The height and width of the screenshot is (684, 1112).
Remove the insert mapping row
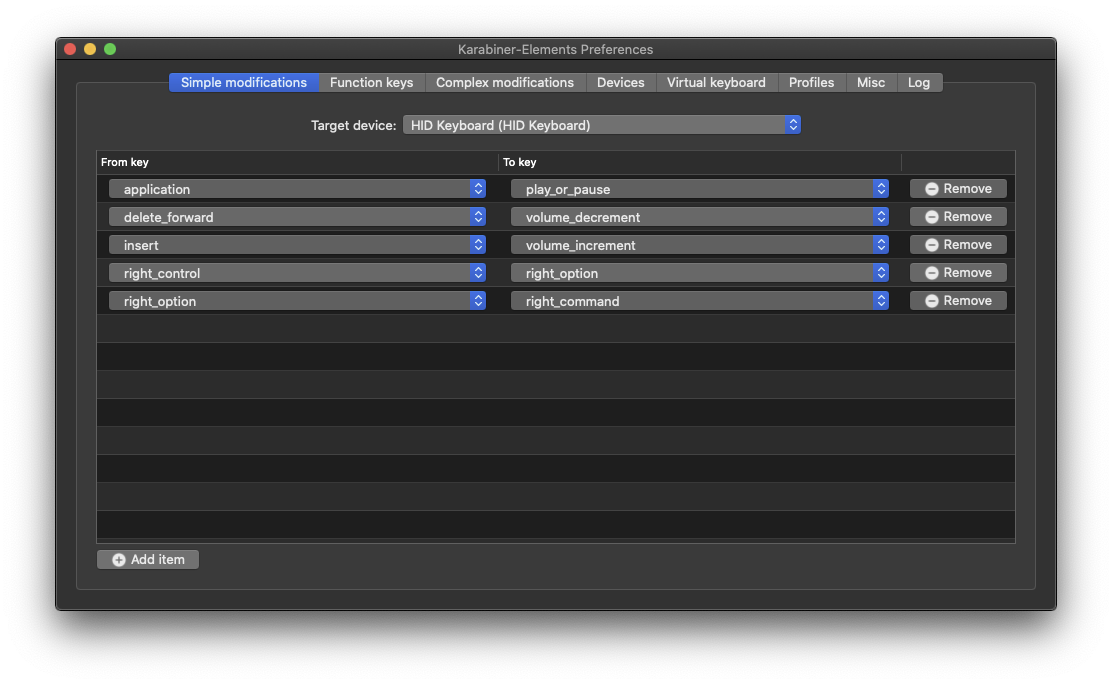pos(958,245)
